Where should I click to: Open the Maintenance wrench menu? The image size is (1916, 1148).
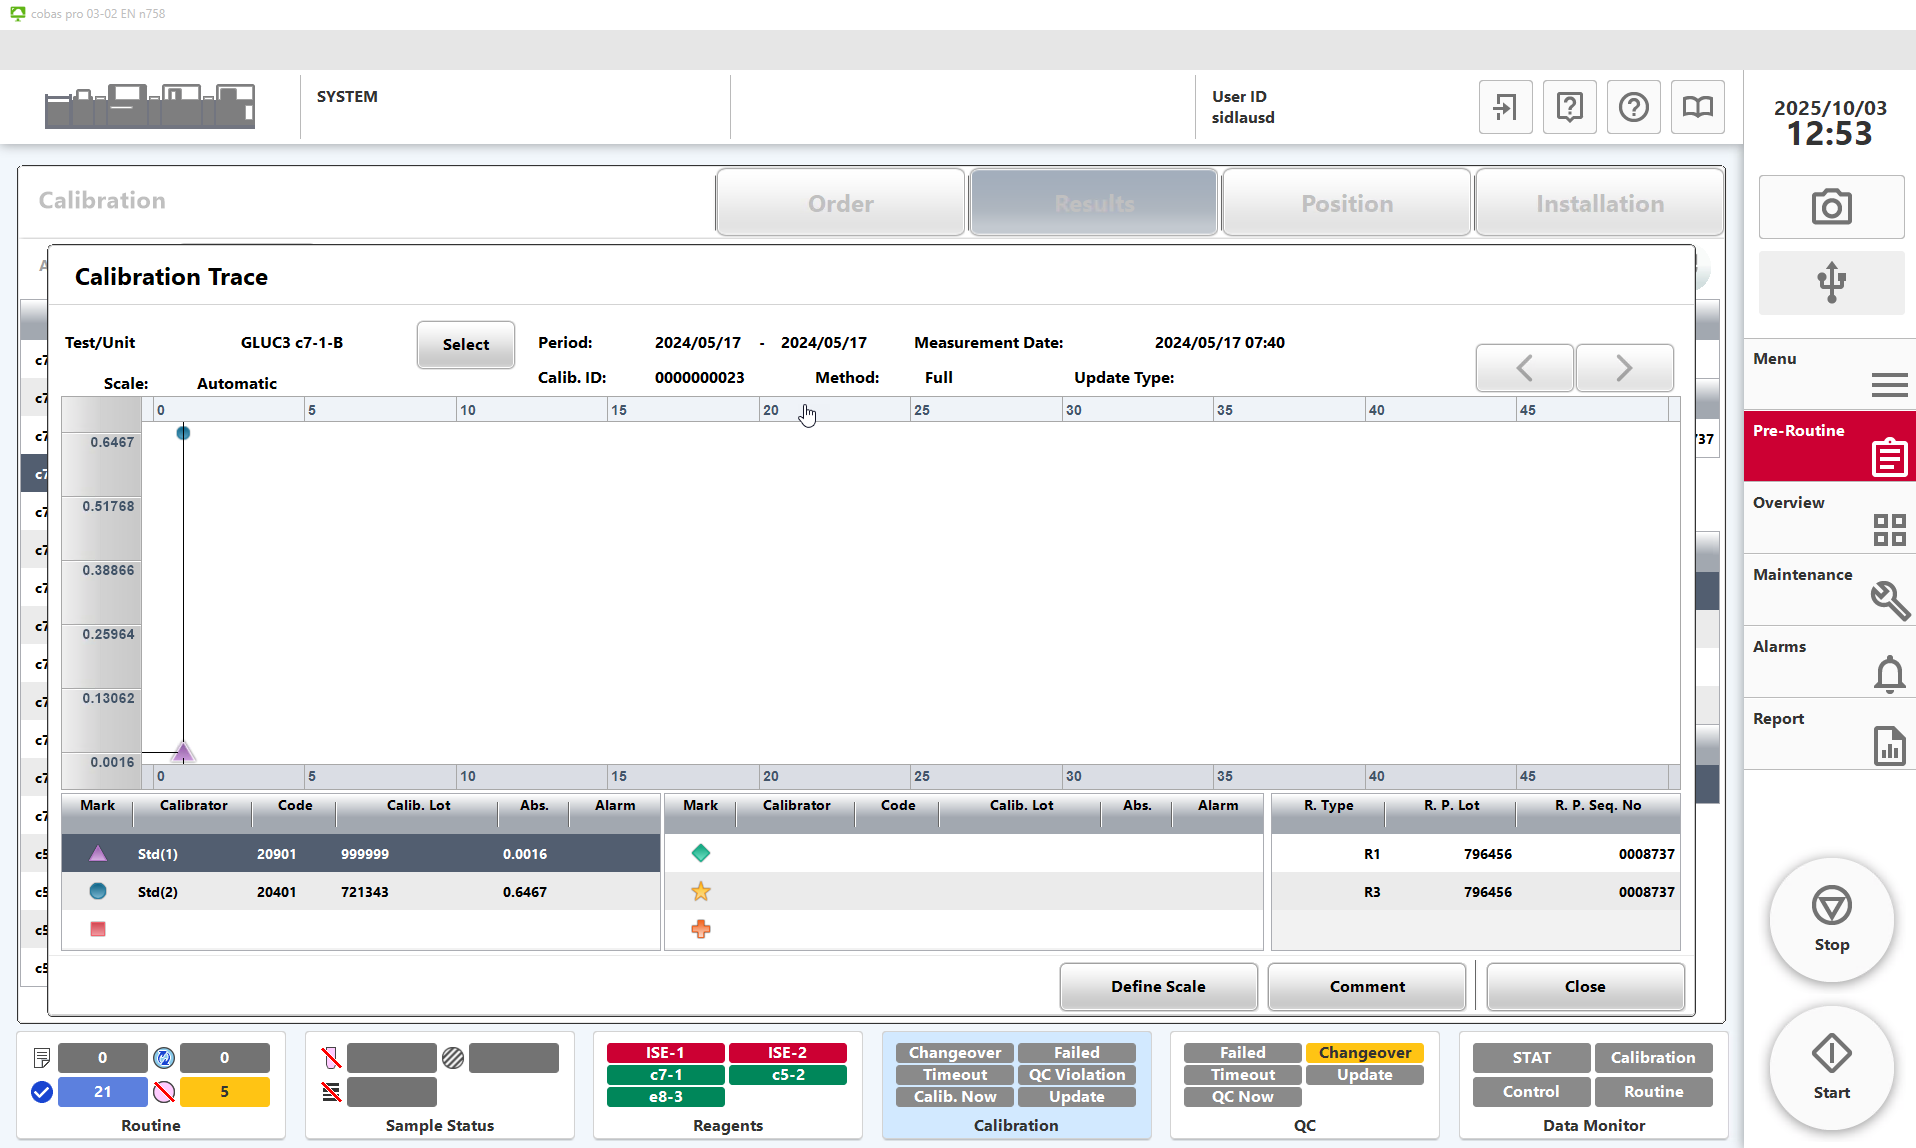coord(1888,600)
